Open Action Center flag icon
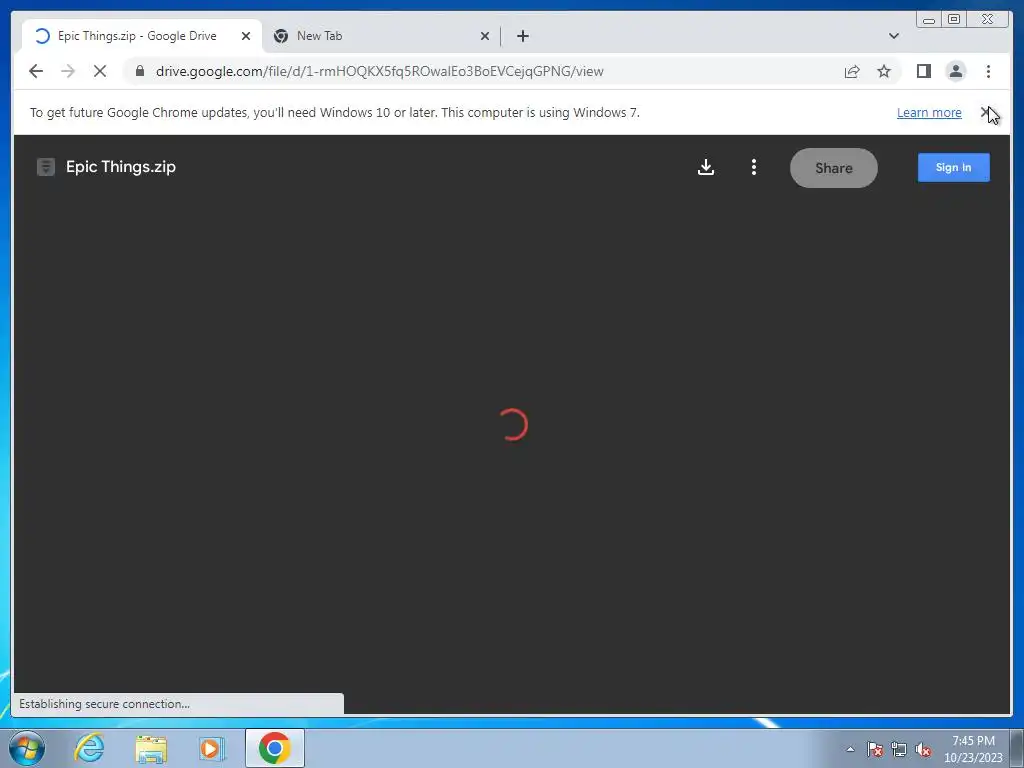 click(874, 749)
